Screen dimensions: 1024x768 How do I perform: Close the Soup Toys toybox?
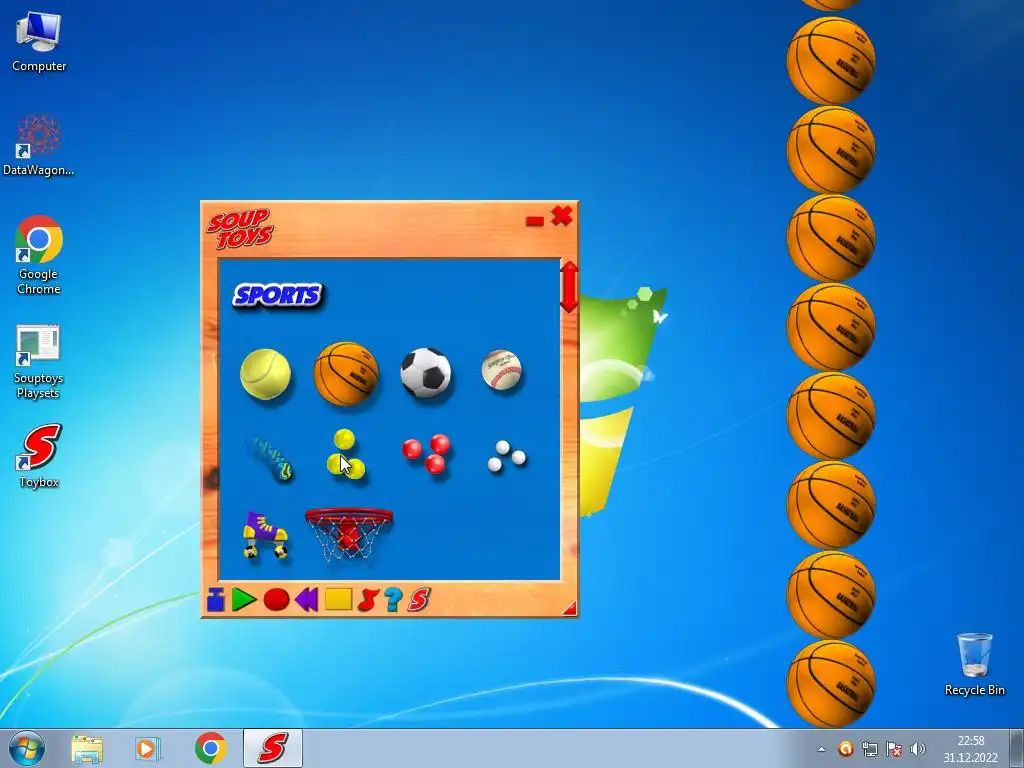(x=562, y=216)
